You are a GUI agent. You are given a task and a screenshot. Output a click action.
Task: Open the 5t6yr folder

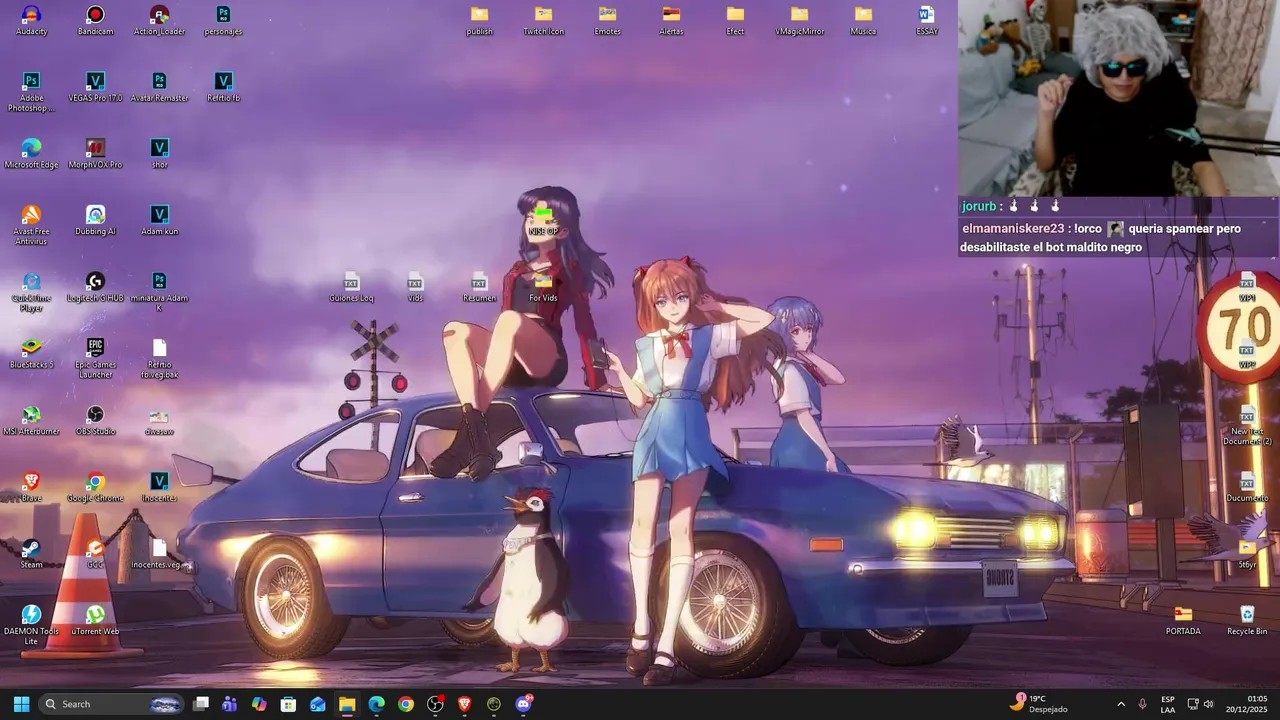pyautogui.click(x=1247, y=554)
